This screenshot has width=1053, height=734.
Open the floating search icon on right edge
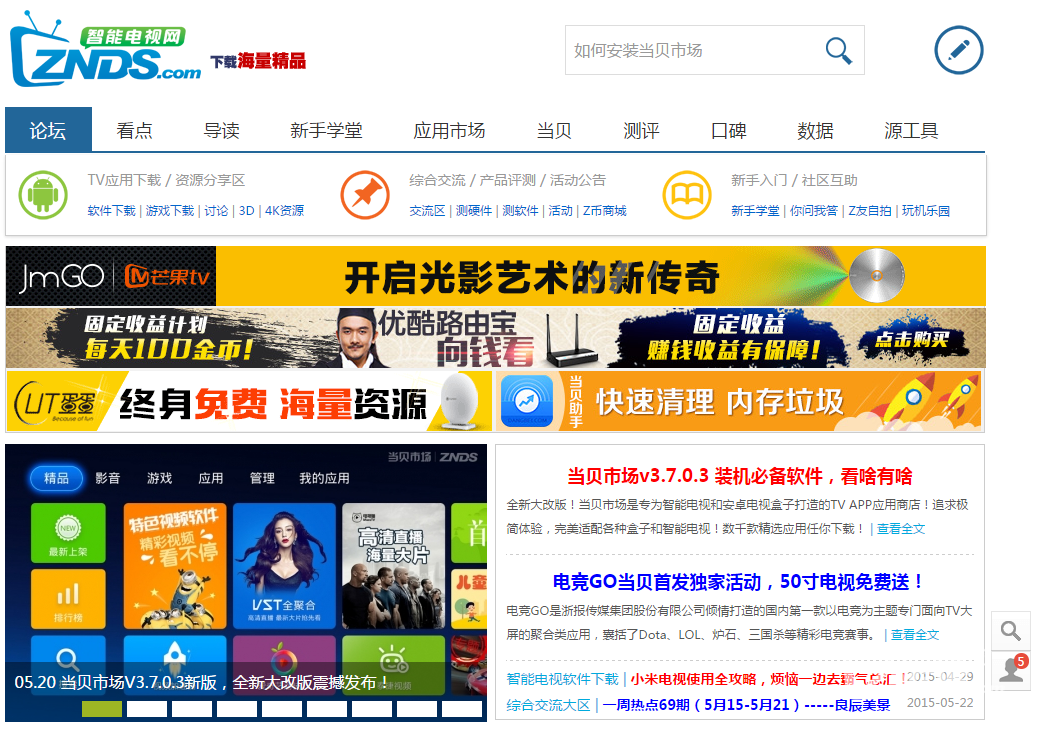pyautogui.click(x=1011, y=631)
